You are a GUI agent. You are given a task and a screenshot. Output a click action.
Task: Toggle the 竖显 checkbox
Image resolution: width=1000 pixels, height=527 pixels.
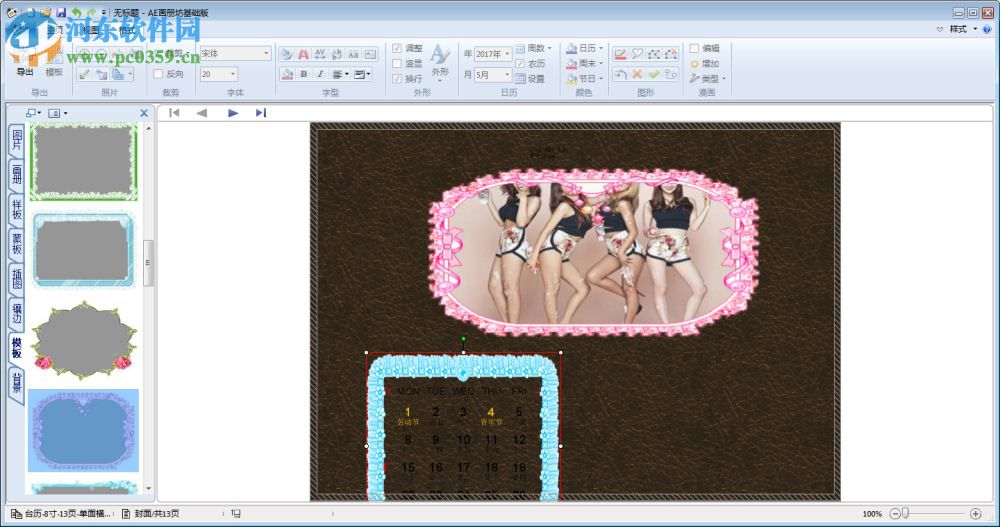[x=407, y=64]
